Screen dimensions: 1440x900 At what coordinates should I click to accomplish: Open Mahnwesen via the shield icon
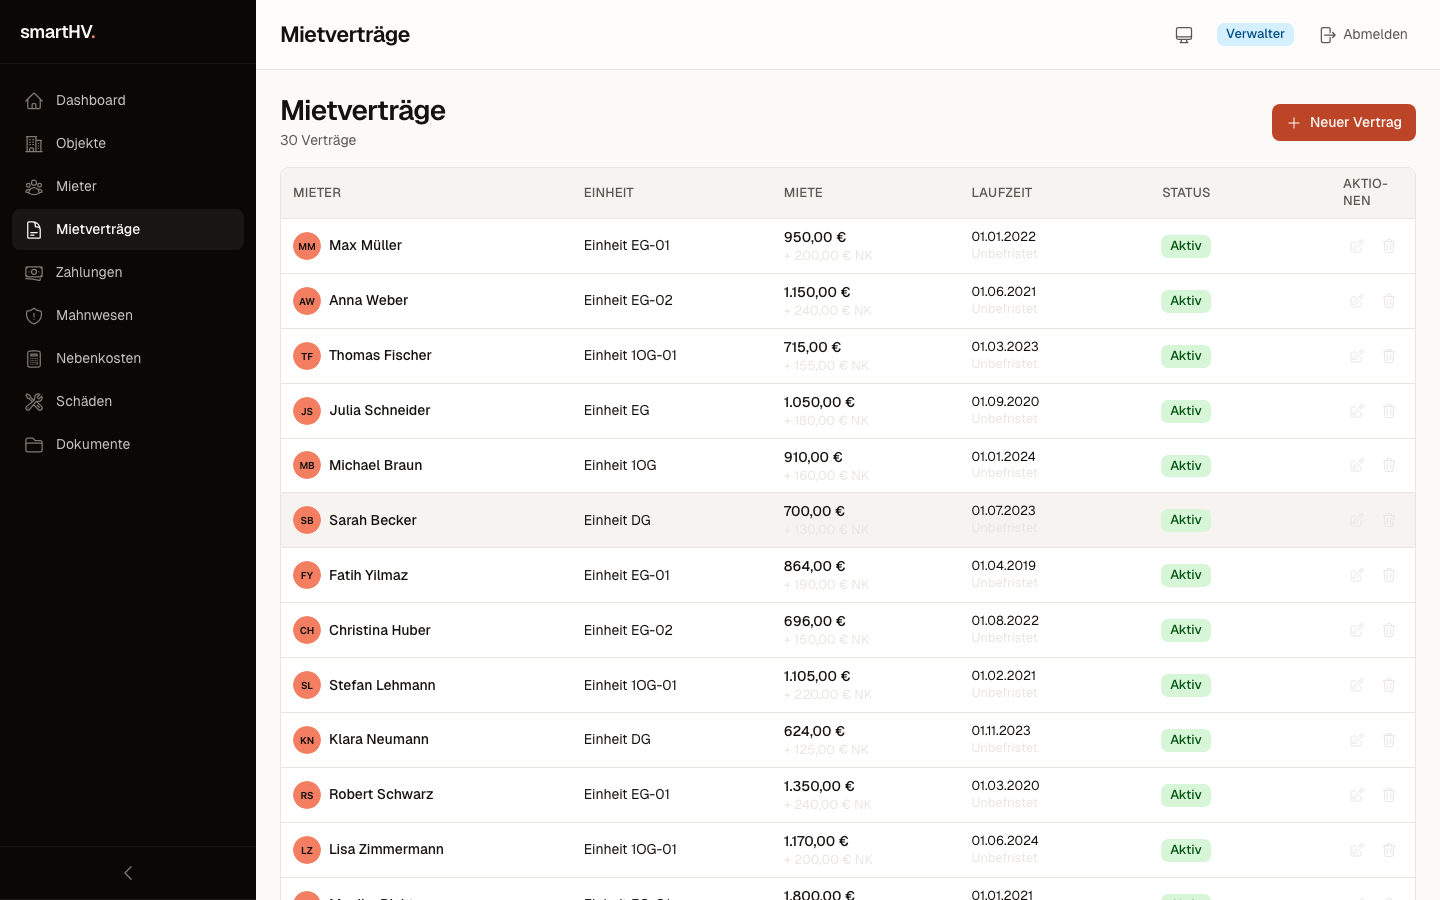coord(33,315)
